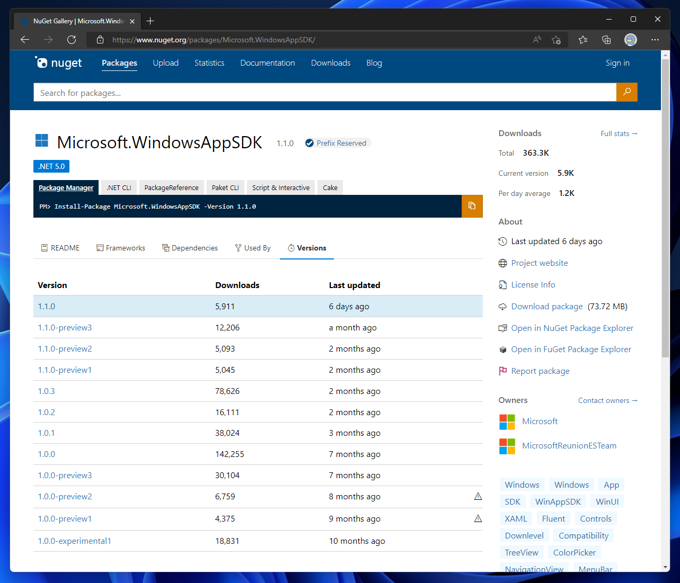
Task: Open MicrosoftReunionESTeam owner profile
Action: click(569, 445)
